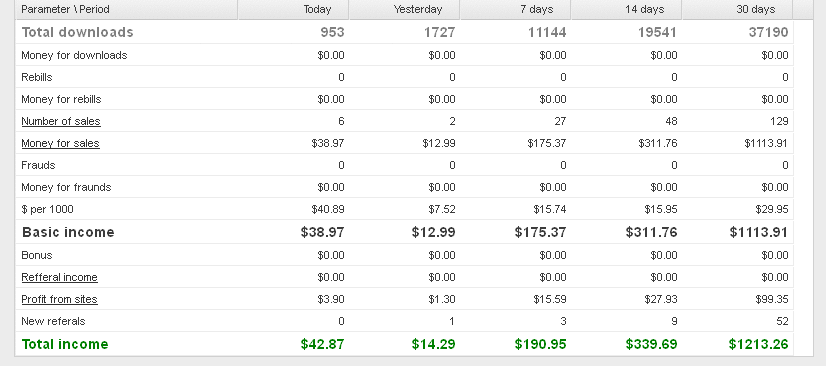Click the $ per 1000 value $40.89

(x=328, y=209)
